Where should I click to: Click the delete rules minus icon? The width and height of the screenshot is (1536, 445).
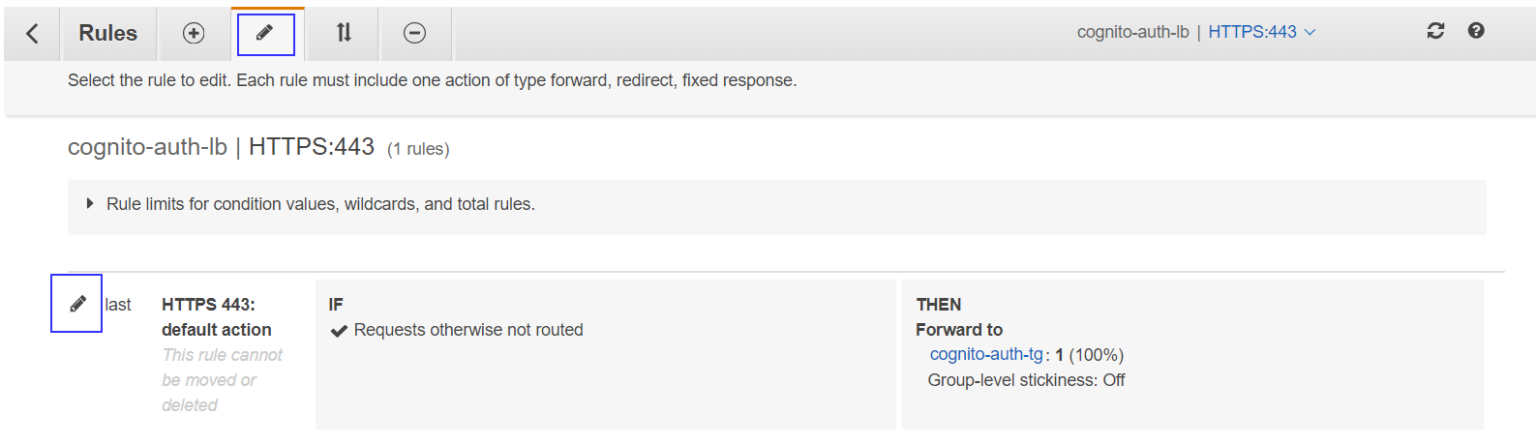pyautogui.click(x=414, y=33)
